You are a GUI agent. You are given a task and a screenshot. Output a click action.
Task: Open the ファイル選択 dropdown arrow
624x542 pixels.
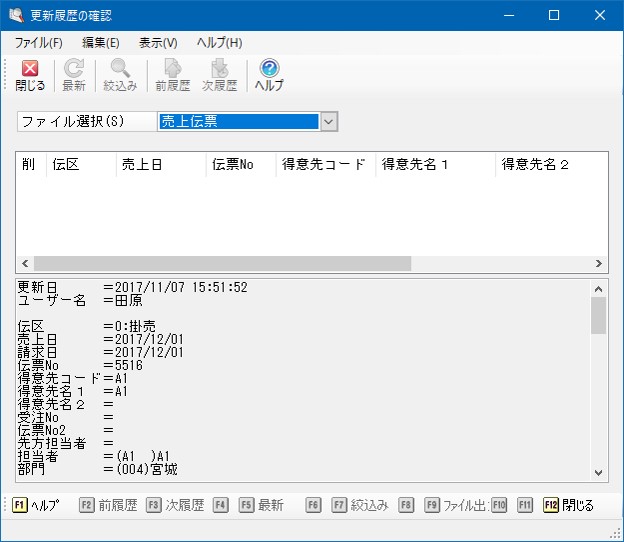point(329,122)
